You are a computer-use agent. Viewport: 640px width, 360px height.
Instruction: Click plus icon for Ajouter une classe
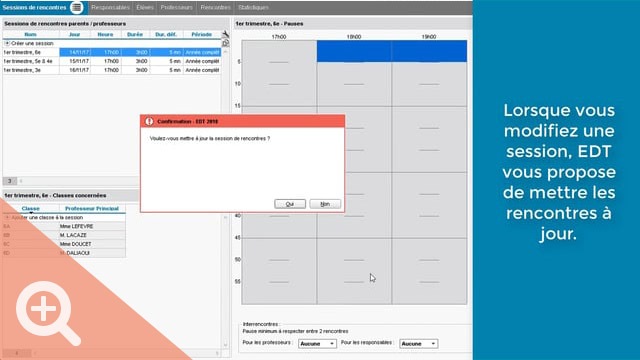click(7, 218)
